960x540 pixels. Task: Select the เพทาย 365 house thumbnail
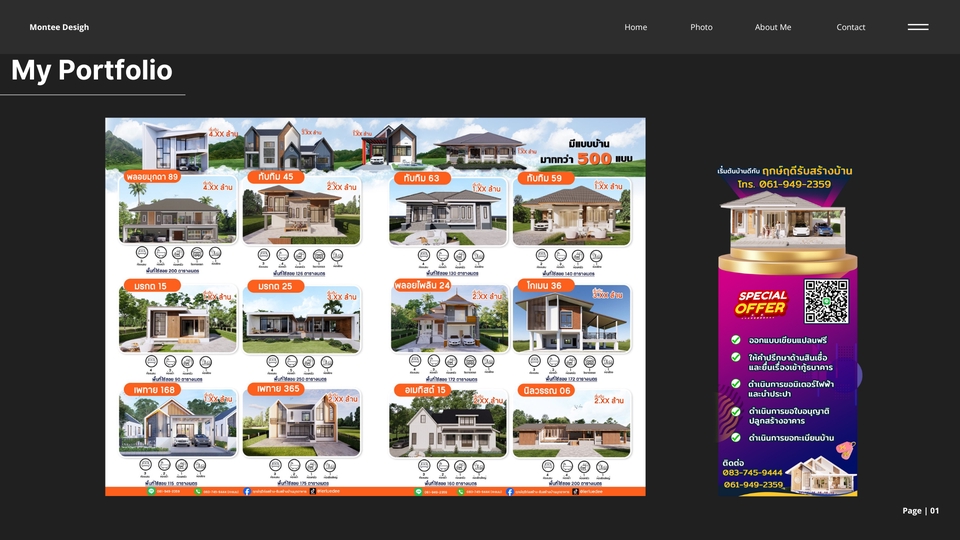(301, 425)
